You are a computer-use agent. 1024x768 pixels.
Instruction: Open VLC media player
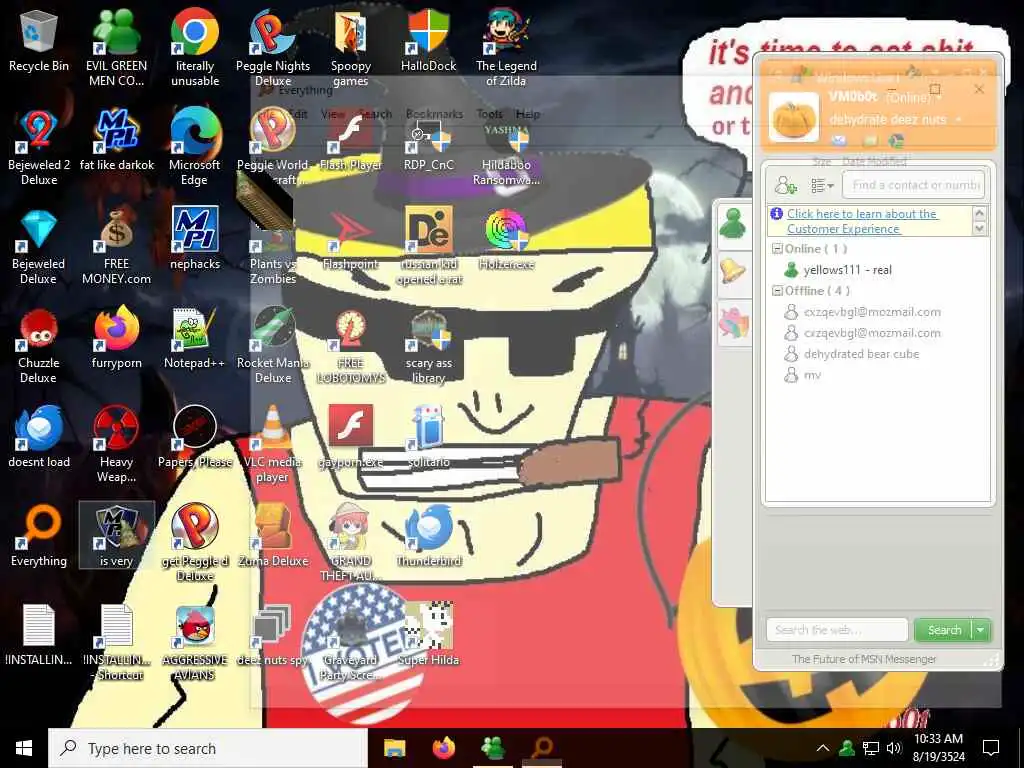tap(273, 444)
